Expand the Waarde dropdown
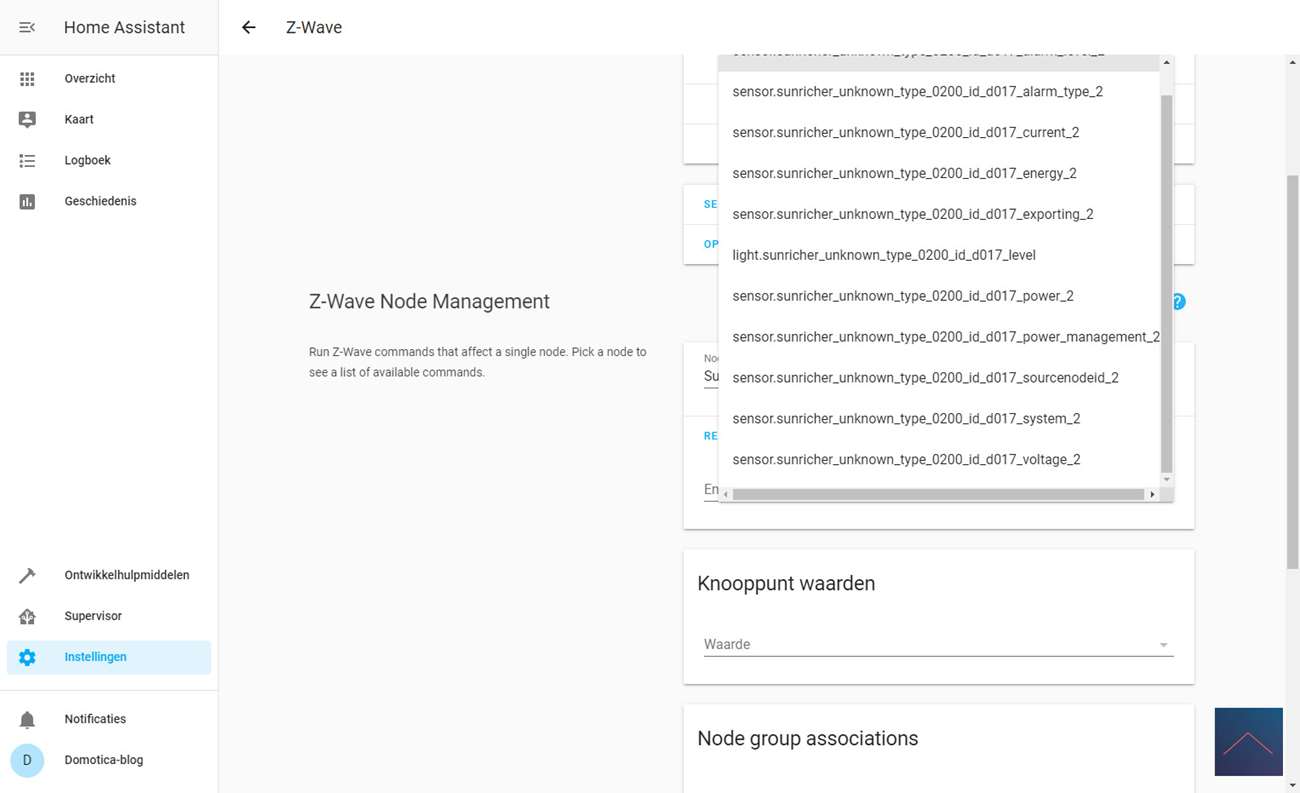The height and width of the screenshot is (793, 1300). tap(1163, 645)
